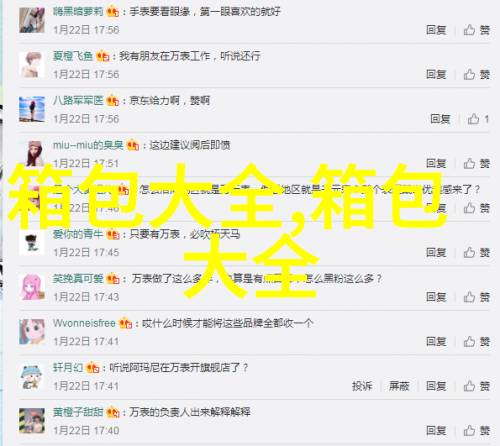Click 回复 for the 黄橙子甜甜 comment
Screen dimensions: 500x446
(x=436, y=431)
